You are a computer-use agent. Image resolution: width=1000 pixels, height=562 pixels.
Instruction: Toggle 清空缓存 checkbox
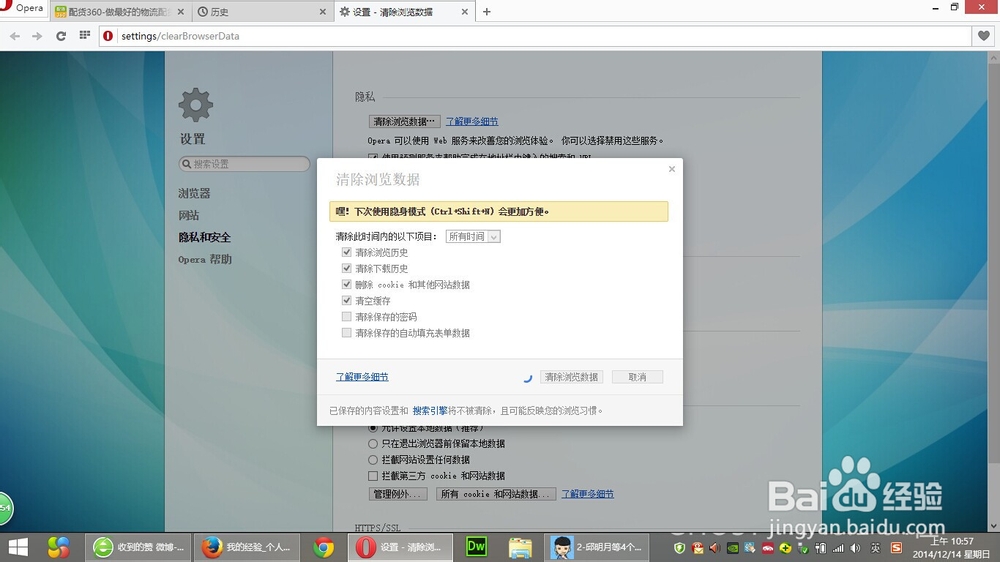346,300
